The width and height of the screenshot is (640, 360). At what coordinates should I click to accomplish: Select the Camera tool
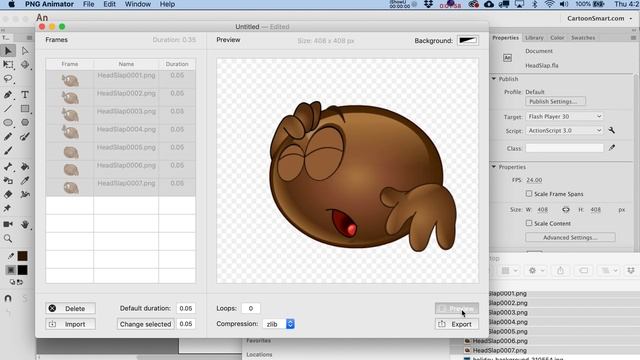(x=8, y=224)
